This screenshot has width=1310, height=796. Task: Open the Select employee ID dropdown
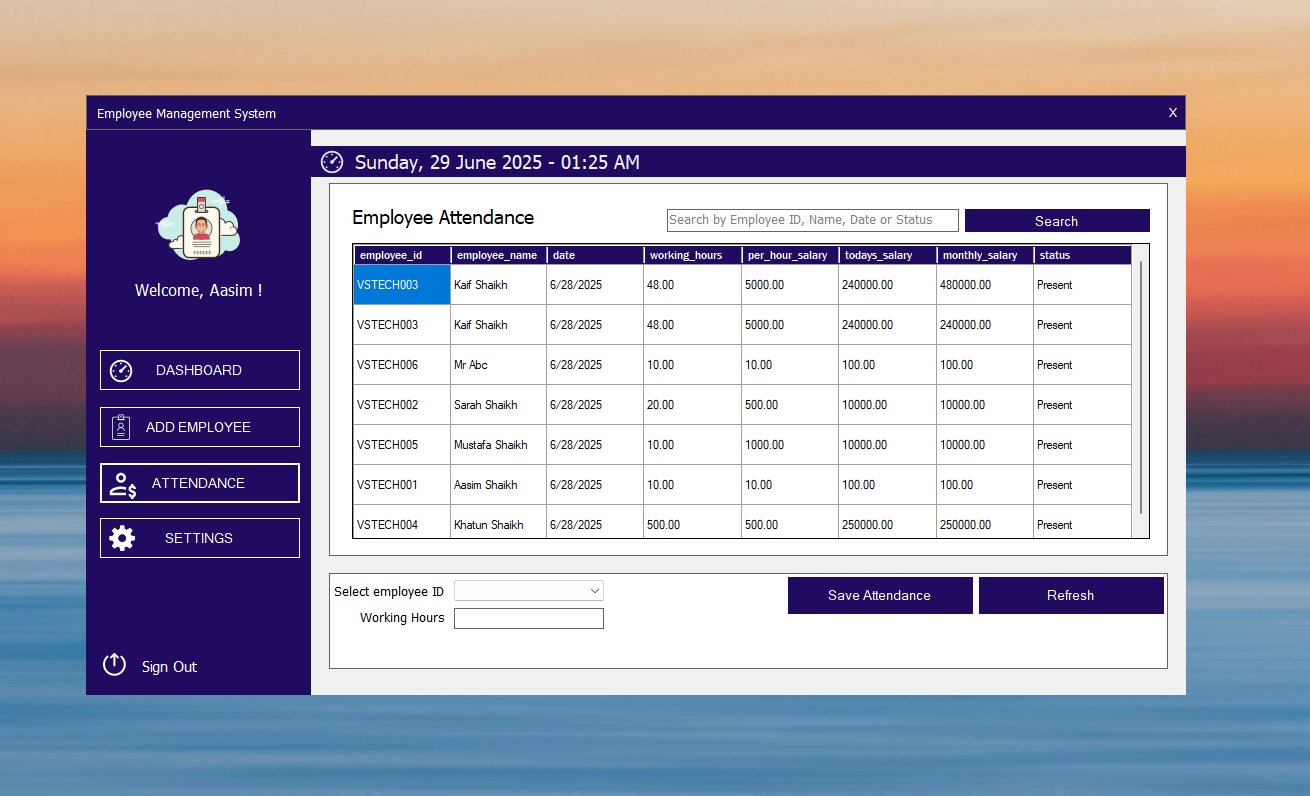tap(529, 591)
